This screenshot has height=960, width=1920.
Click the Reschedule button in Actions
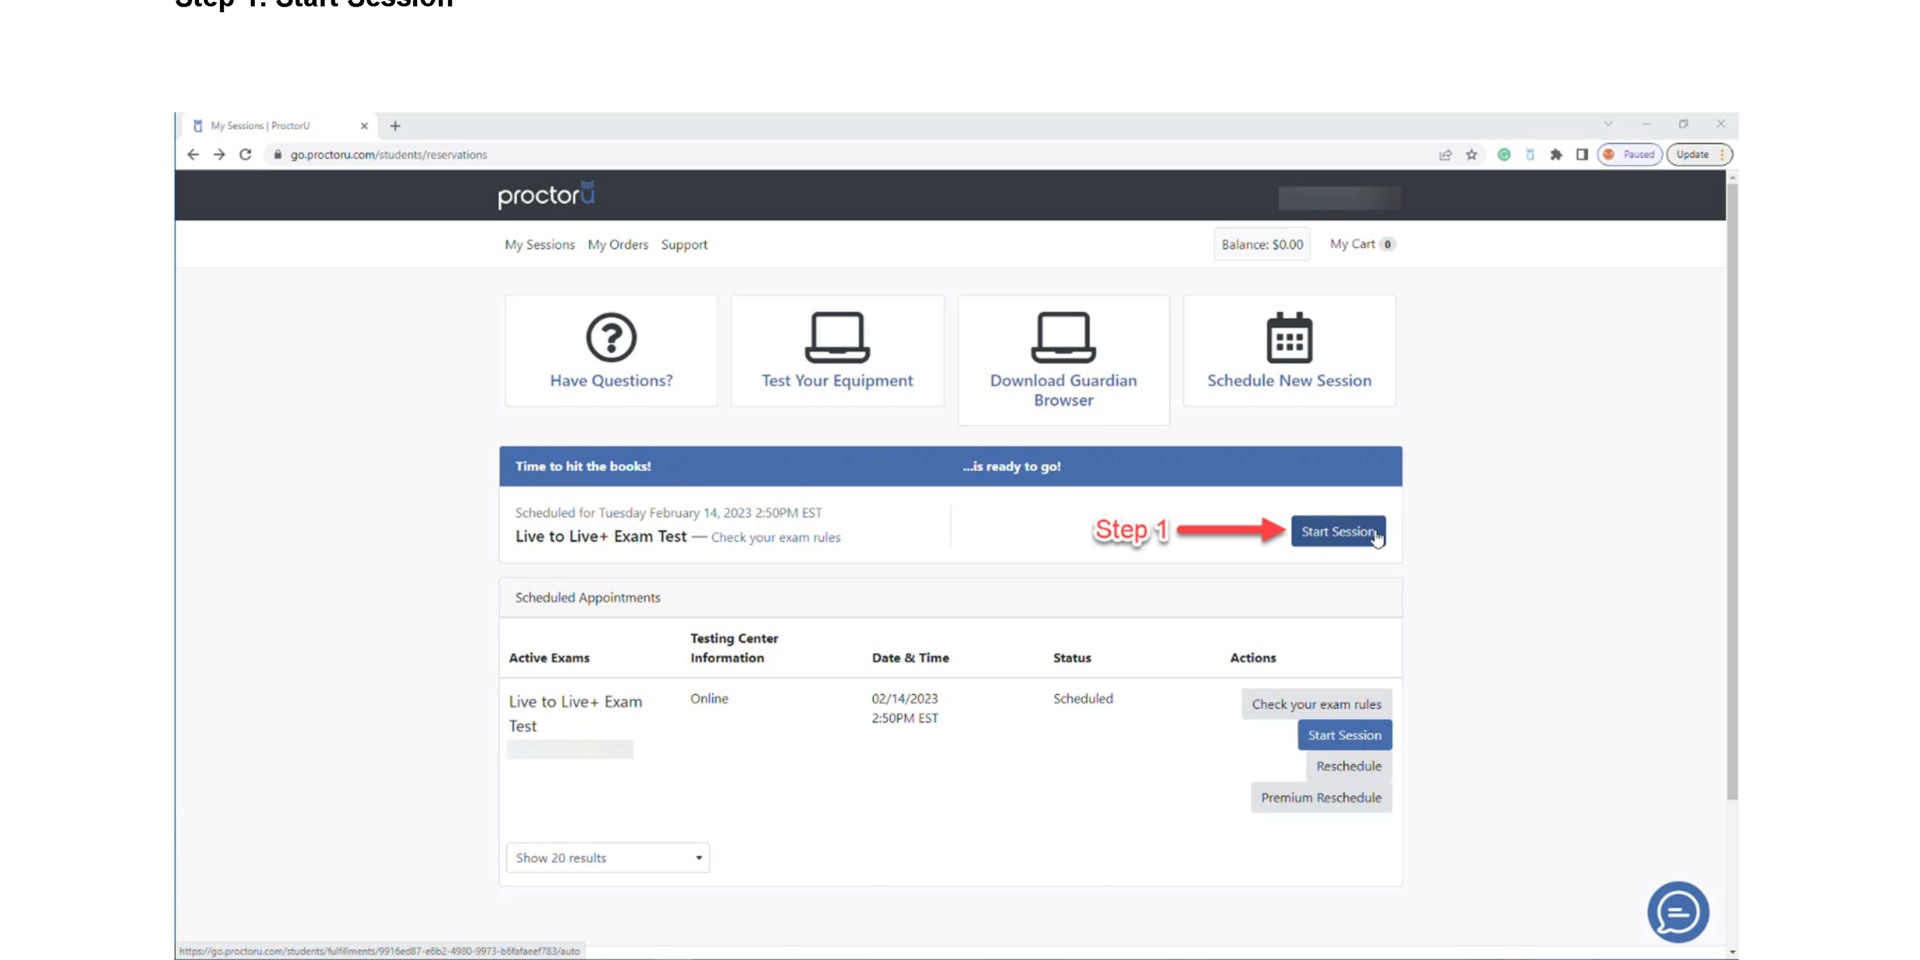[1348, 767]
